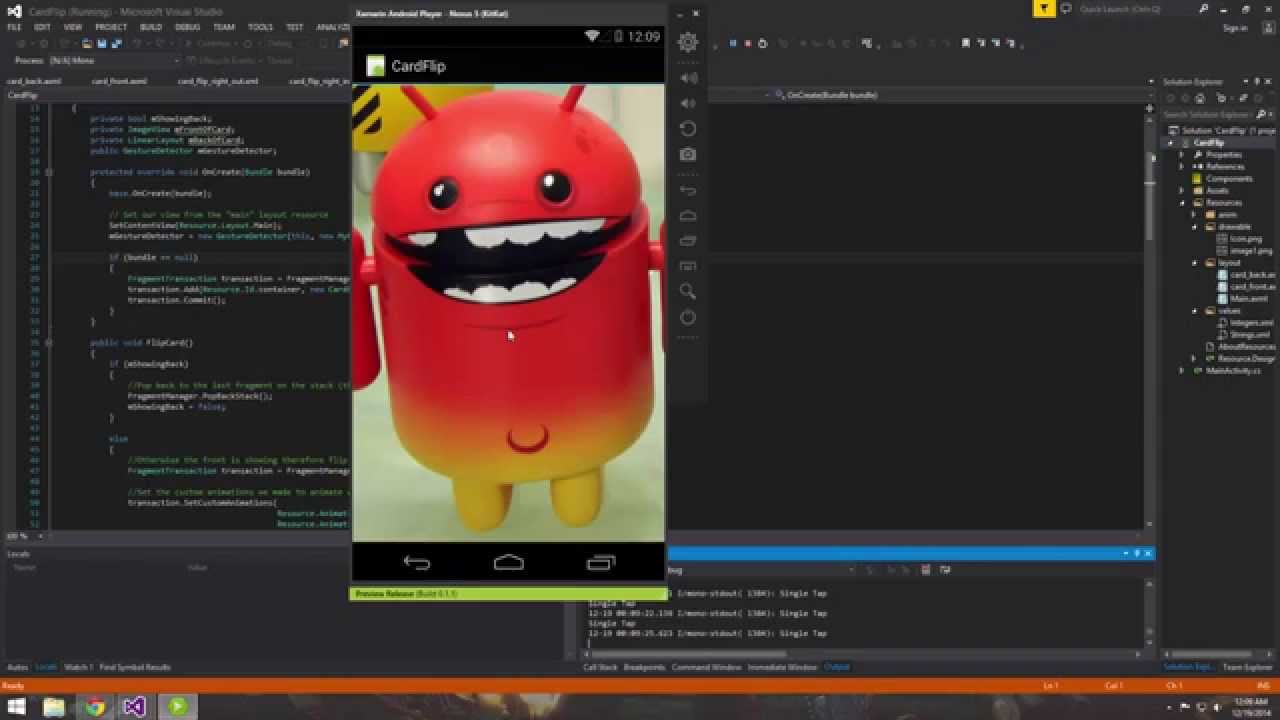
Task: Click Recent apps icon in Player sidebar
Action: pos(687,240)
